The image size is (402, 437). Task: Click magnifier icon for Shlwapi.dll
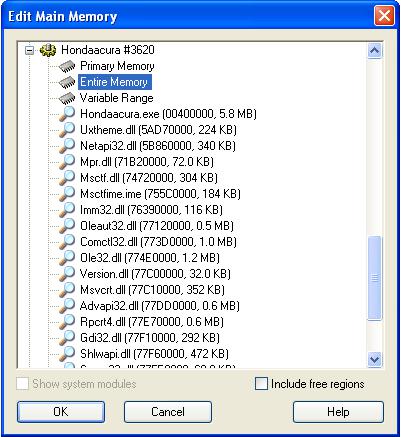(x=67, y=354)
